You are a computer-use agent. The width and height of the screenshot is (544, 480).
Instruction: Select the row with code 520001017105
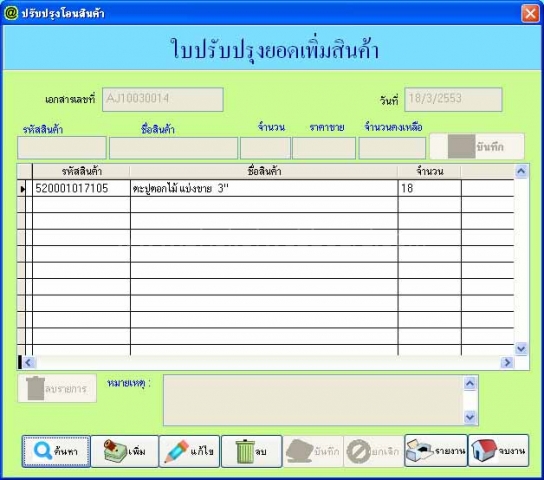click(x=265, y=188)
